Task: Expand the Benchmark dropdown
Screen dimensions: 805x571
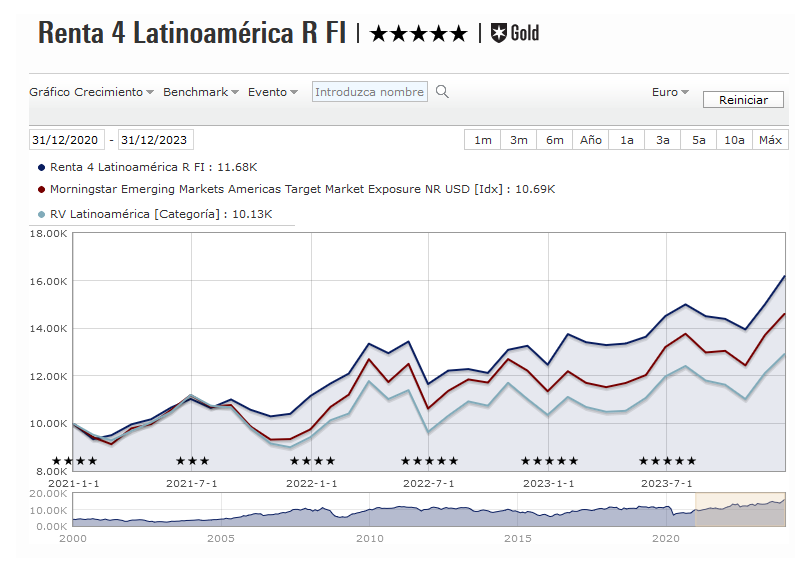Action: pyautogui.click(x=200, y=92)
